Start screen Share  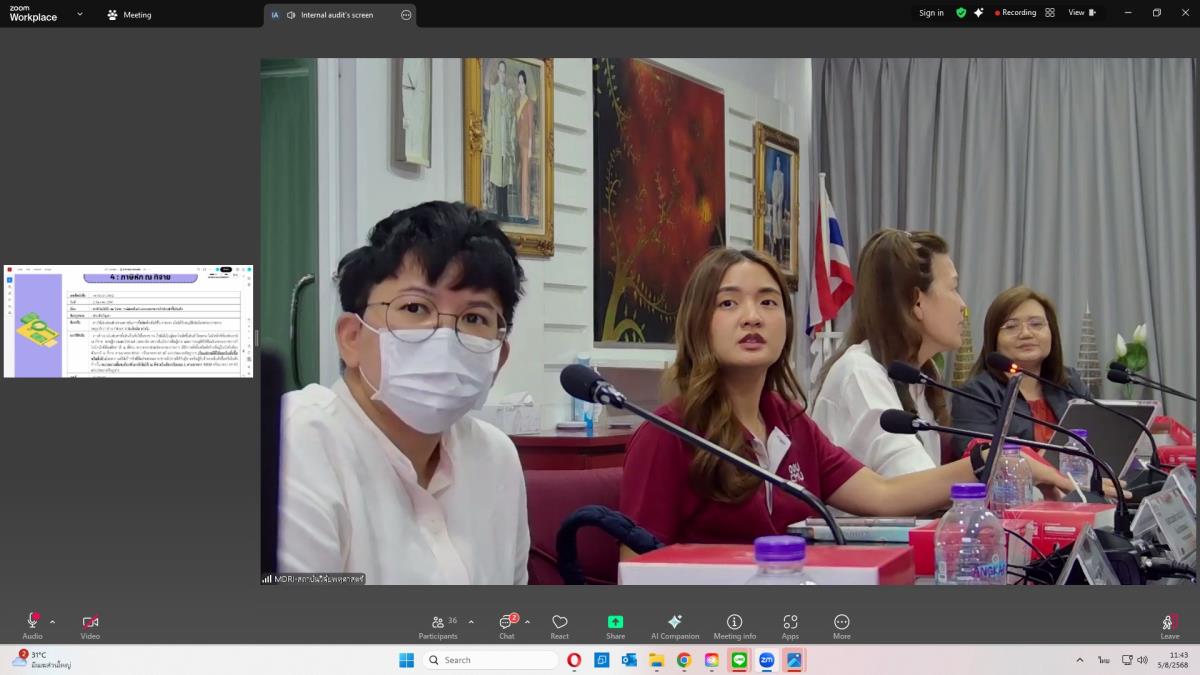coord(615,626)
